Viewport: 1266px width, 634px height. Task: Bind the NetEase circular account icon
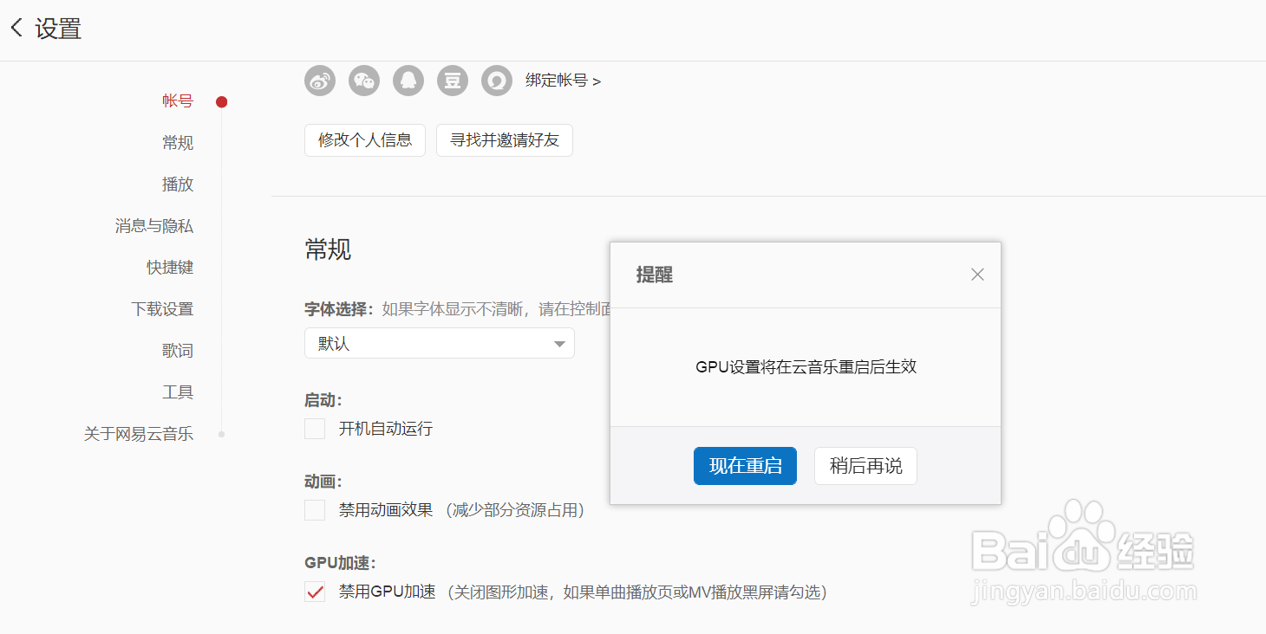pyautogui.click(x=497, y=81)
